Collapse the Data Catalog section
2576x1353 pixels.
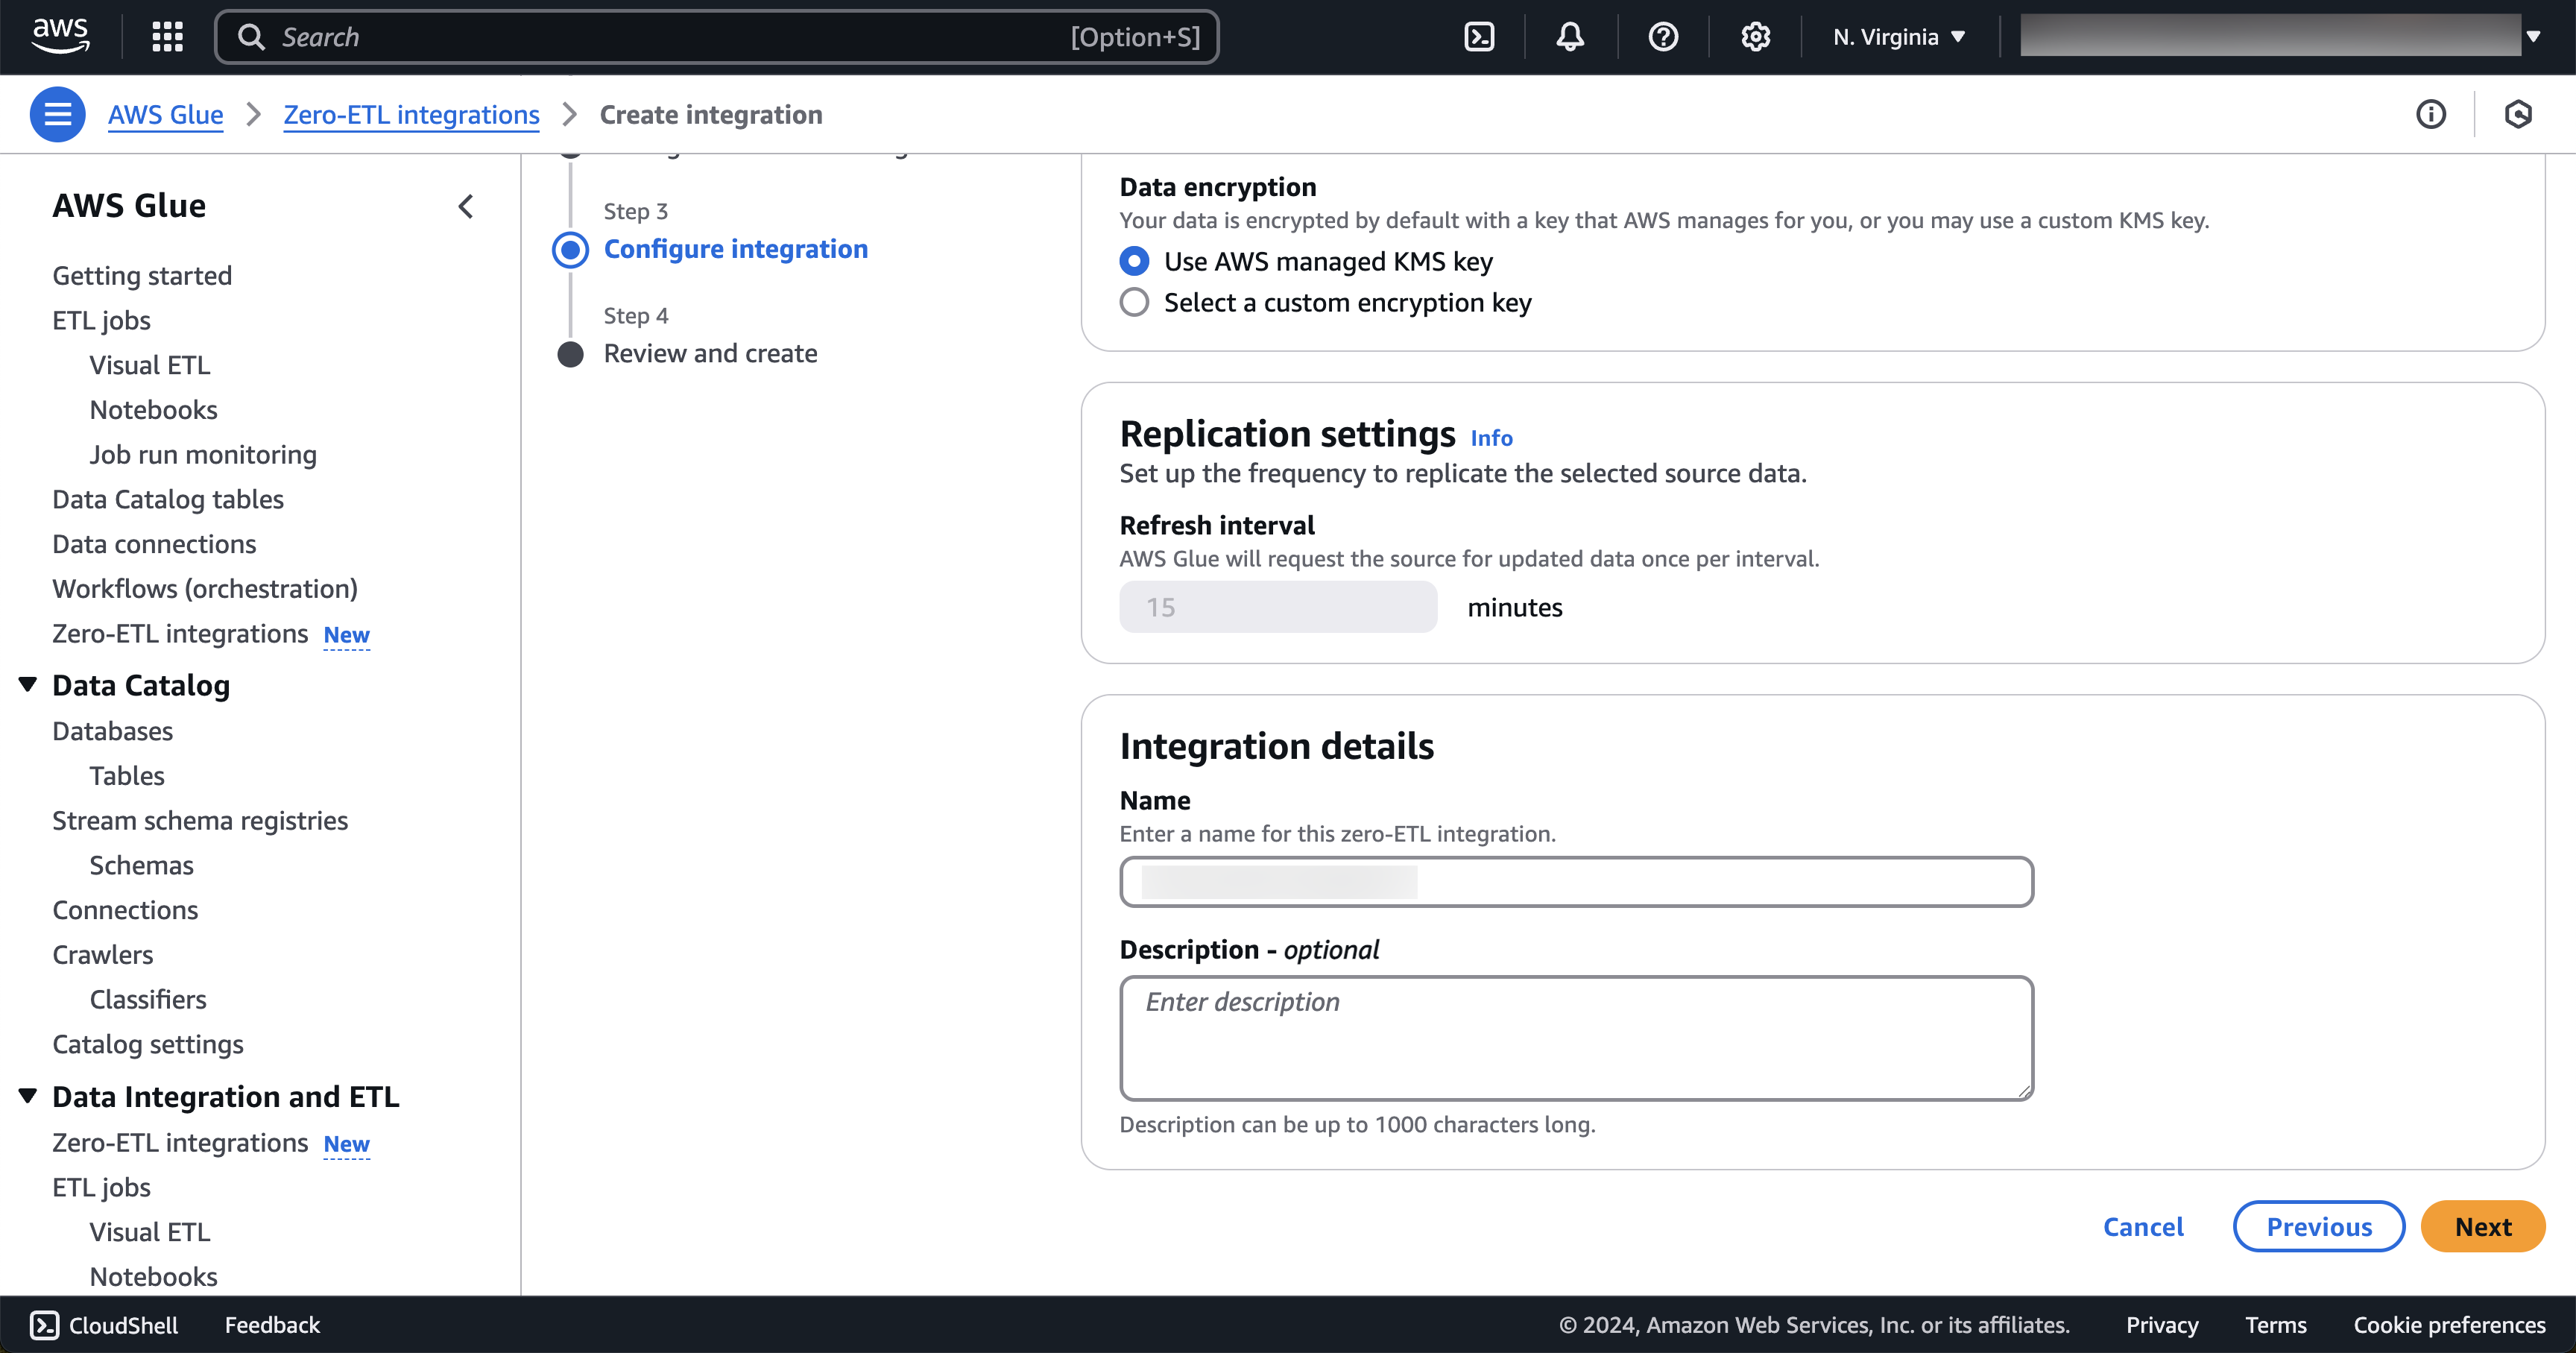click(x=28, y=685)
